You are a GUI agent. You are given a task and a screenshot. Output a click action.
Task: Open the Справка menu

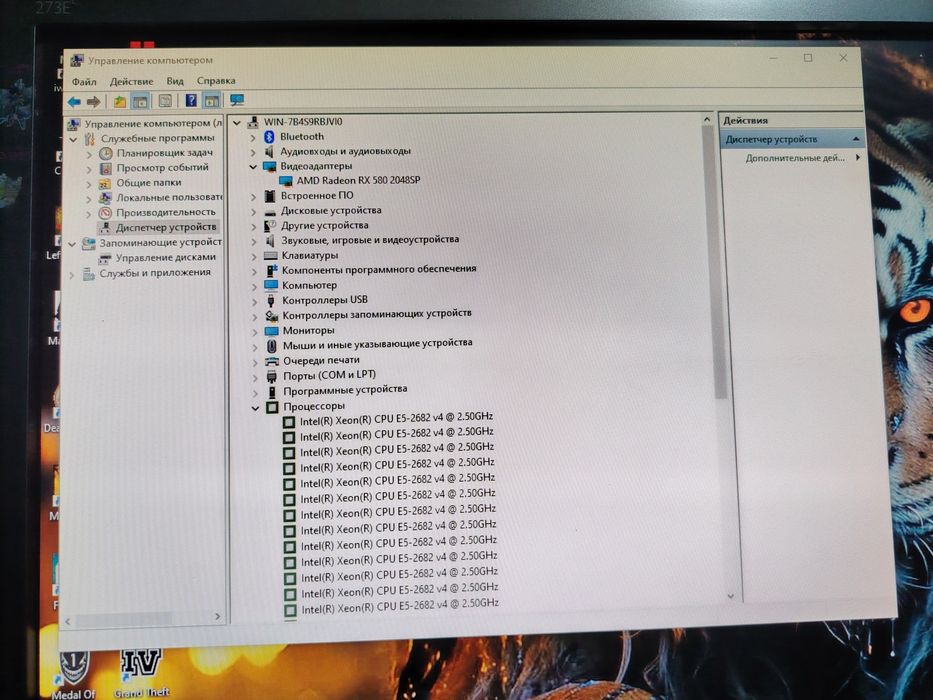[216, 80]
